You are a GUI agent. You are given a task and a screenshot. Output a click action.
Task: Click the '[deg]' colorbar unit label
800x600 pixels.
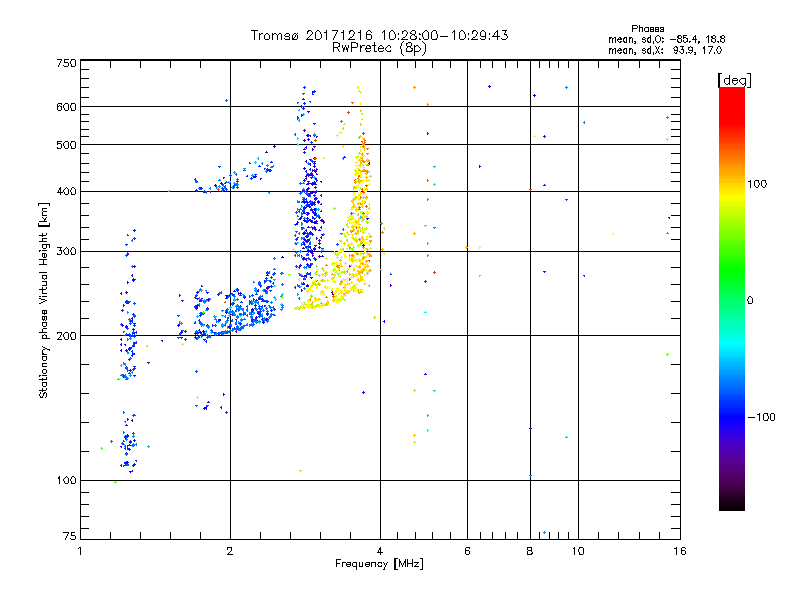click(x=734, y=80)
